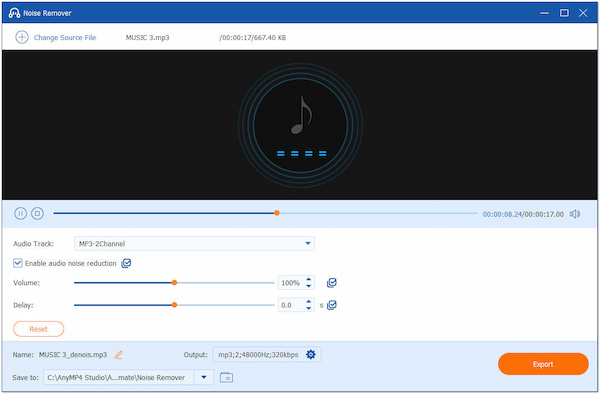This screenshot has height=394, width=600.
Task: Click the playback progress bar handle
Action: pos(277,213)
